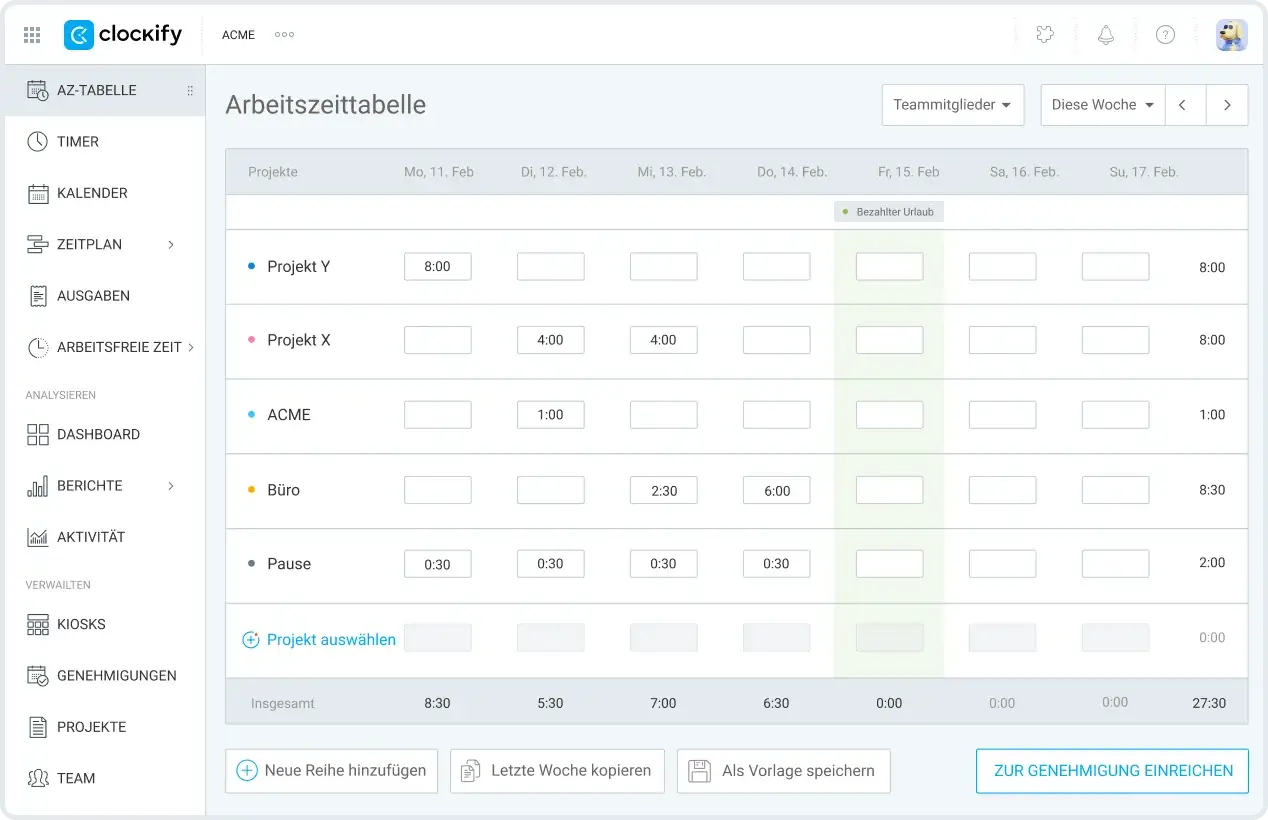Screen dimensions: 1268x820
Task: Open the notifications bell
Action: (x=1105, y=35)
